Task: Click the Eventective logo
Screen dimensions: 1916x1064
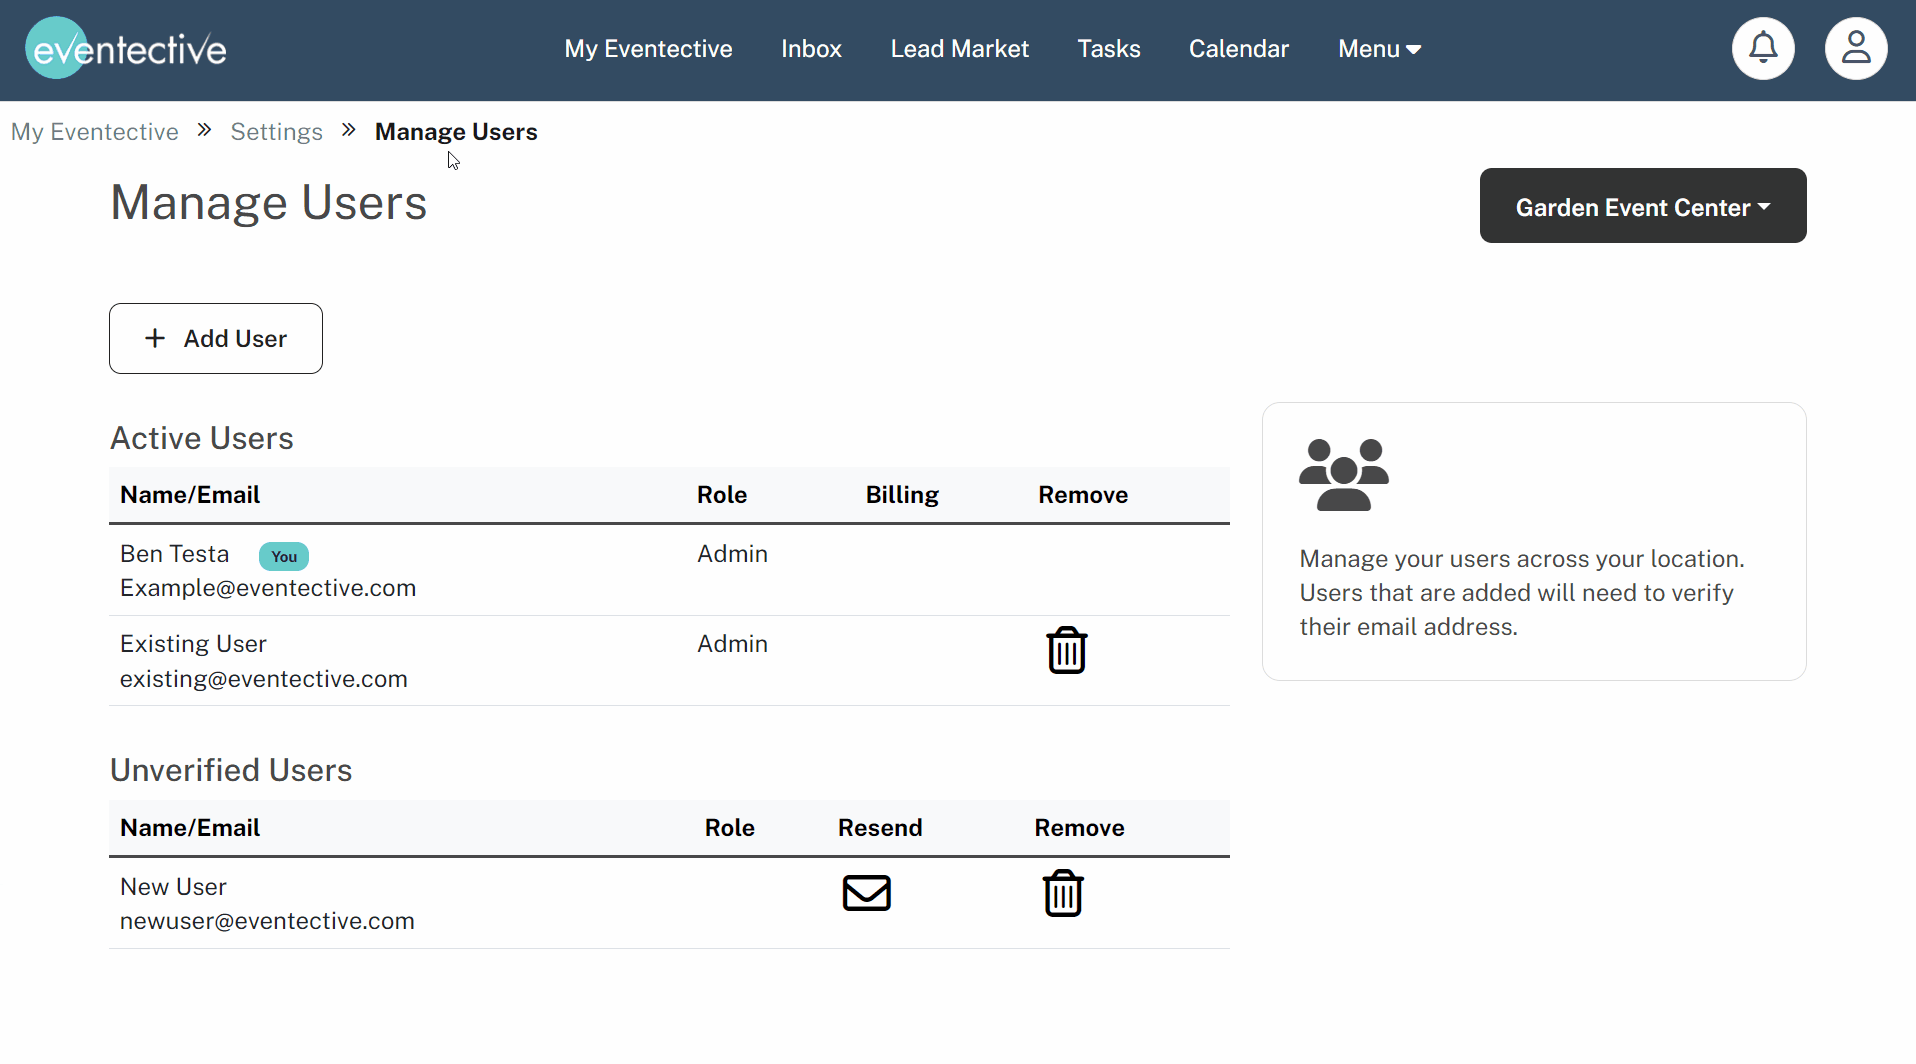Action: point(126,48)
